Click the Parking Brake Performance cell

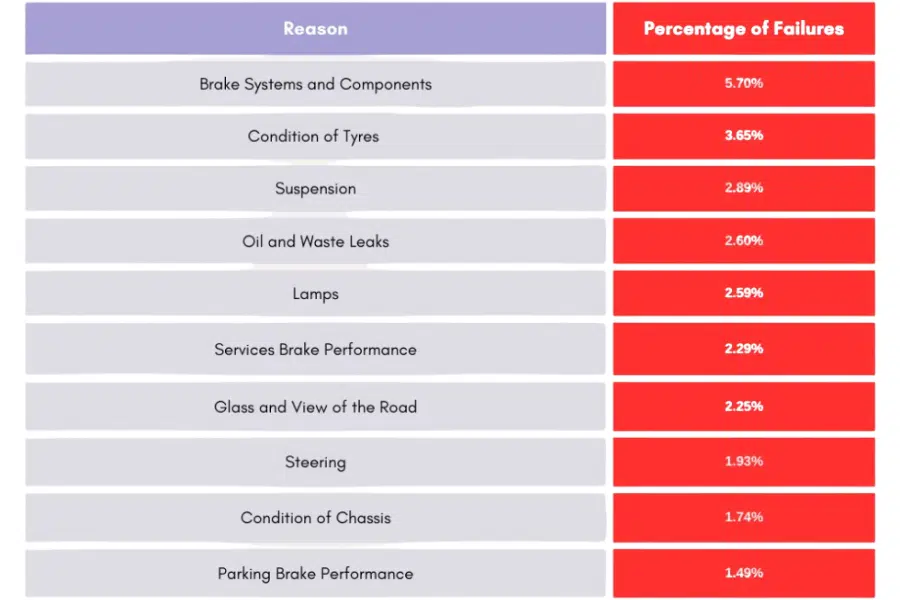point(315,574)
